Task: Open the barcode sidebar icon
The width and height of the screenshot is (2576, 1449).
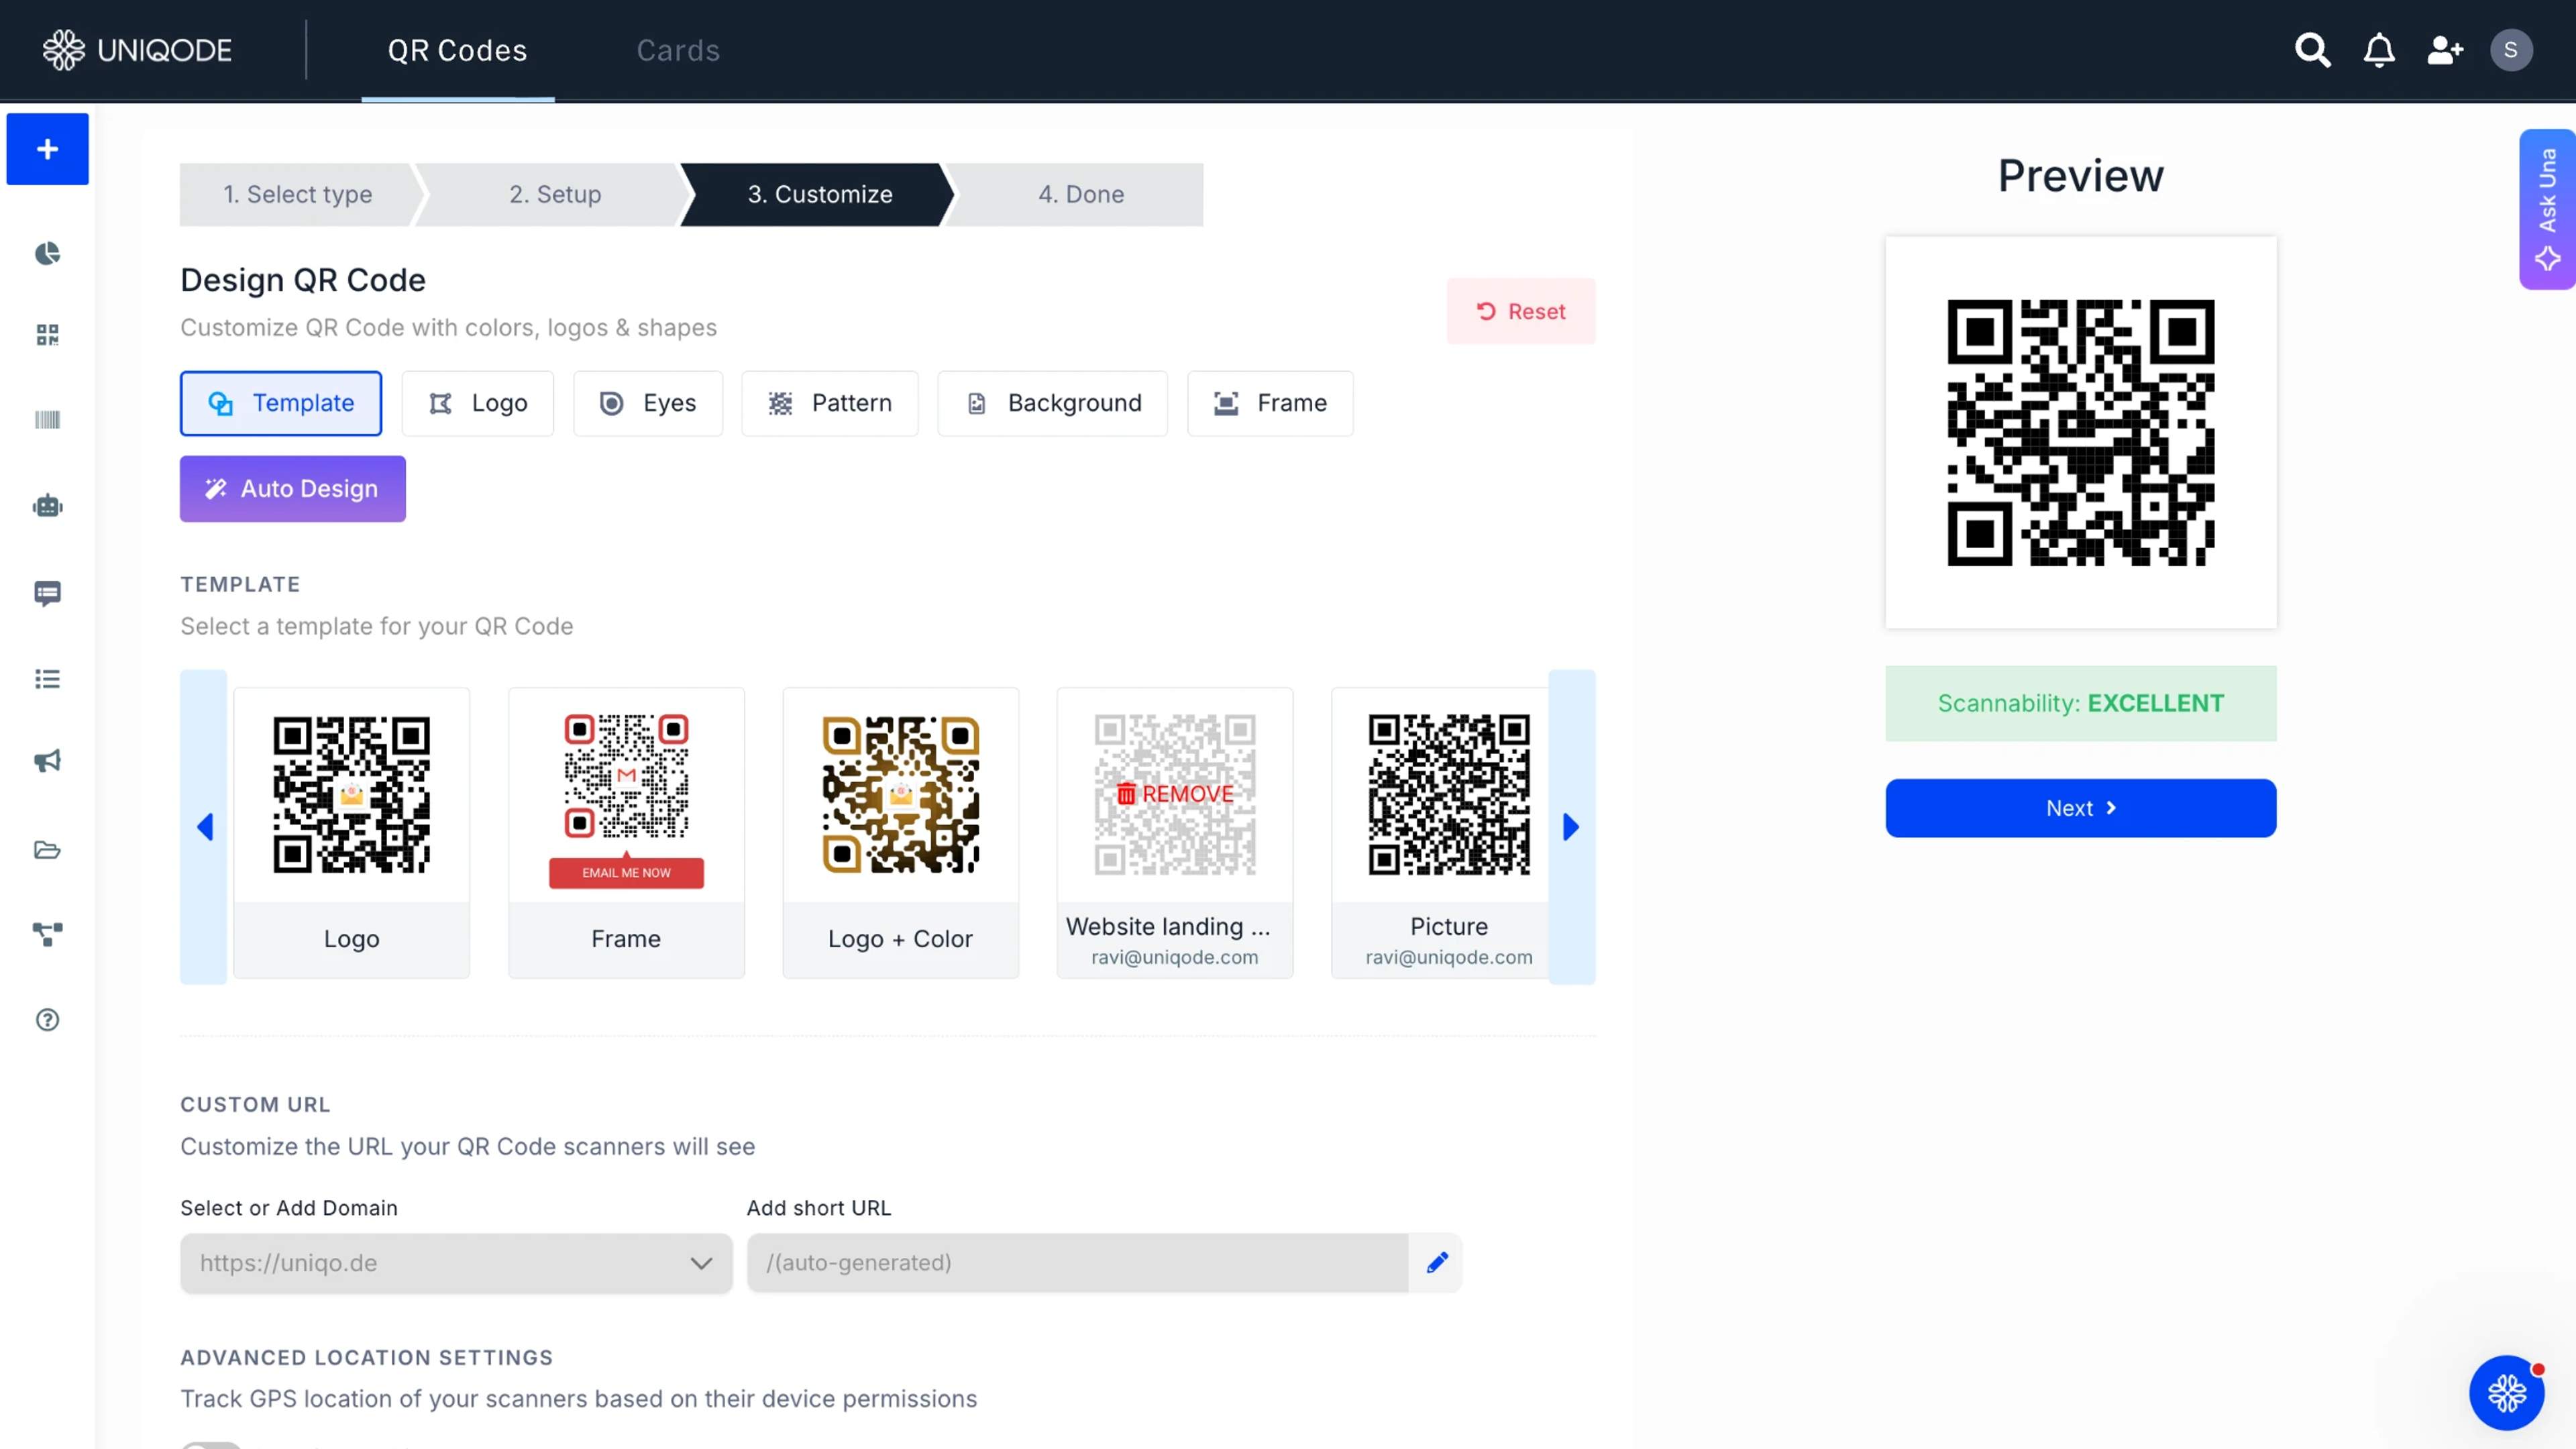Action: 47,420
